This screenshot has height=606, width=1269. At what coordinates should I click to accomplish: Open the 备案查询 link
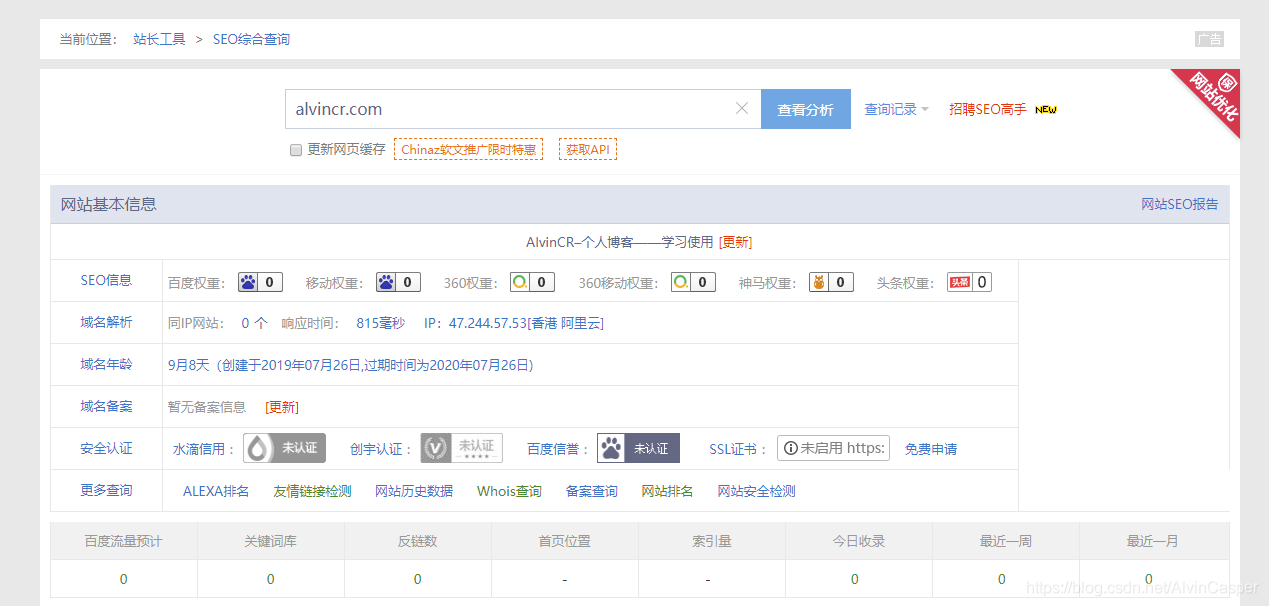(592, 491)
